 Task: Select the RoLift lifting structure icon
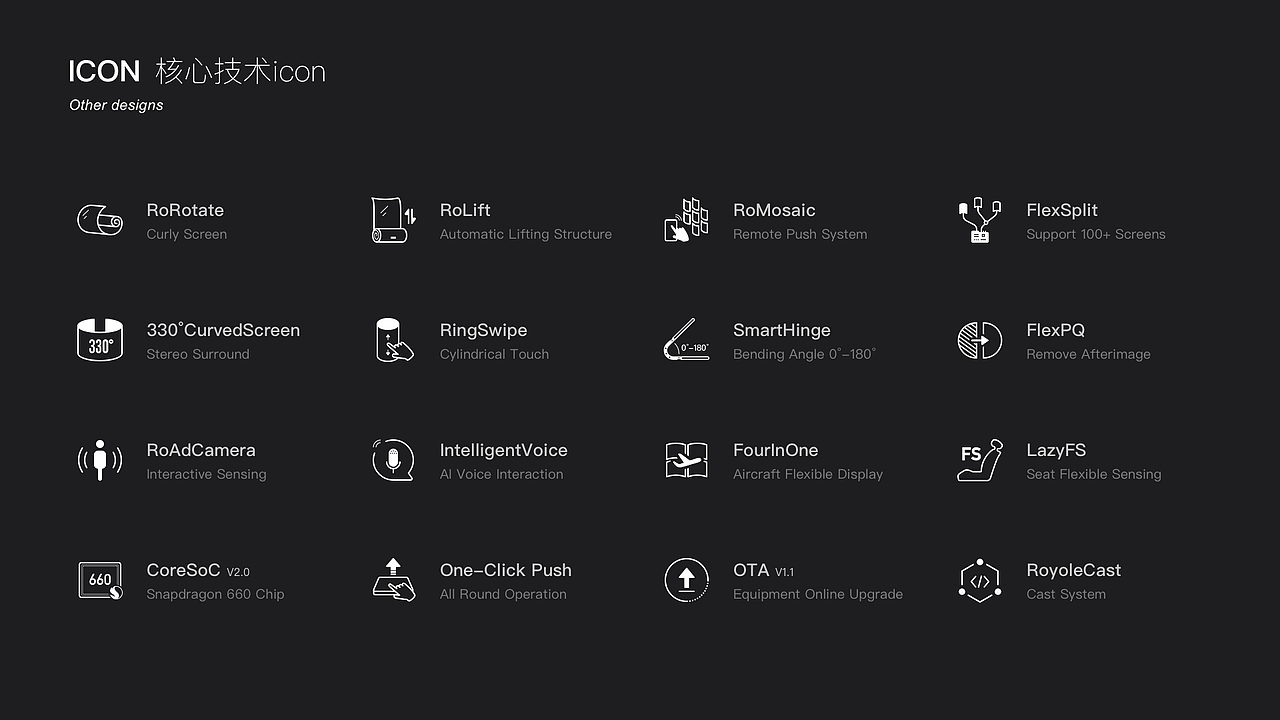pos(393,220)
